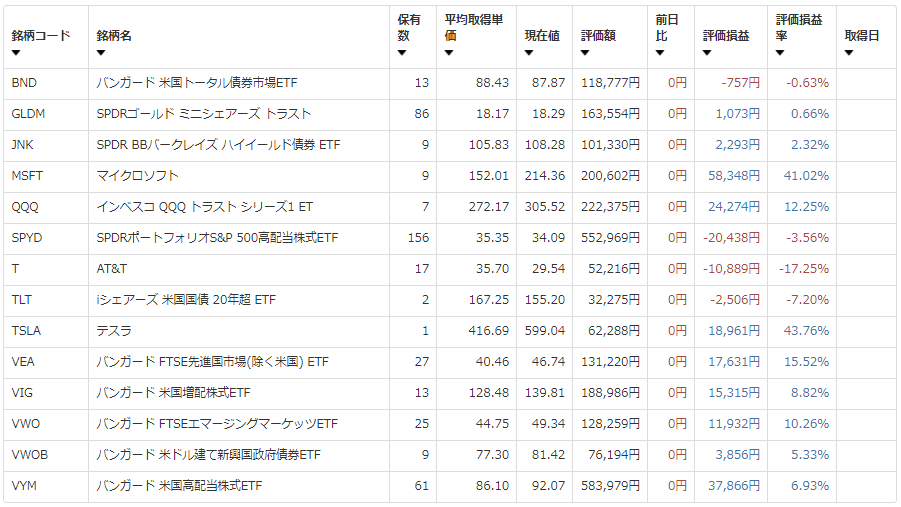Sort by 評価損益 column arrow
901x507 pixels.
pyautogui.click(x=707, y=53)
